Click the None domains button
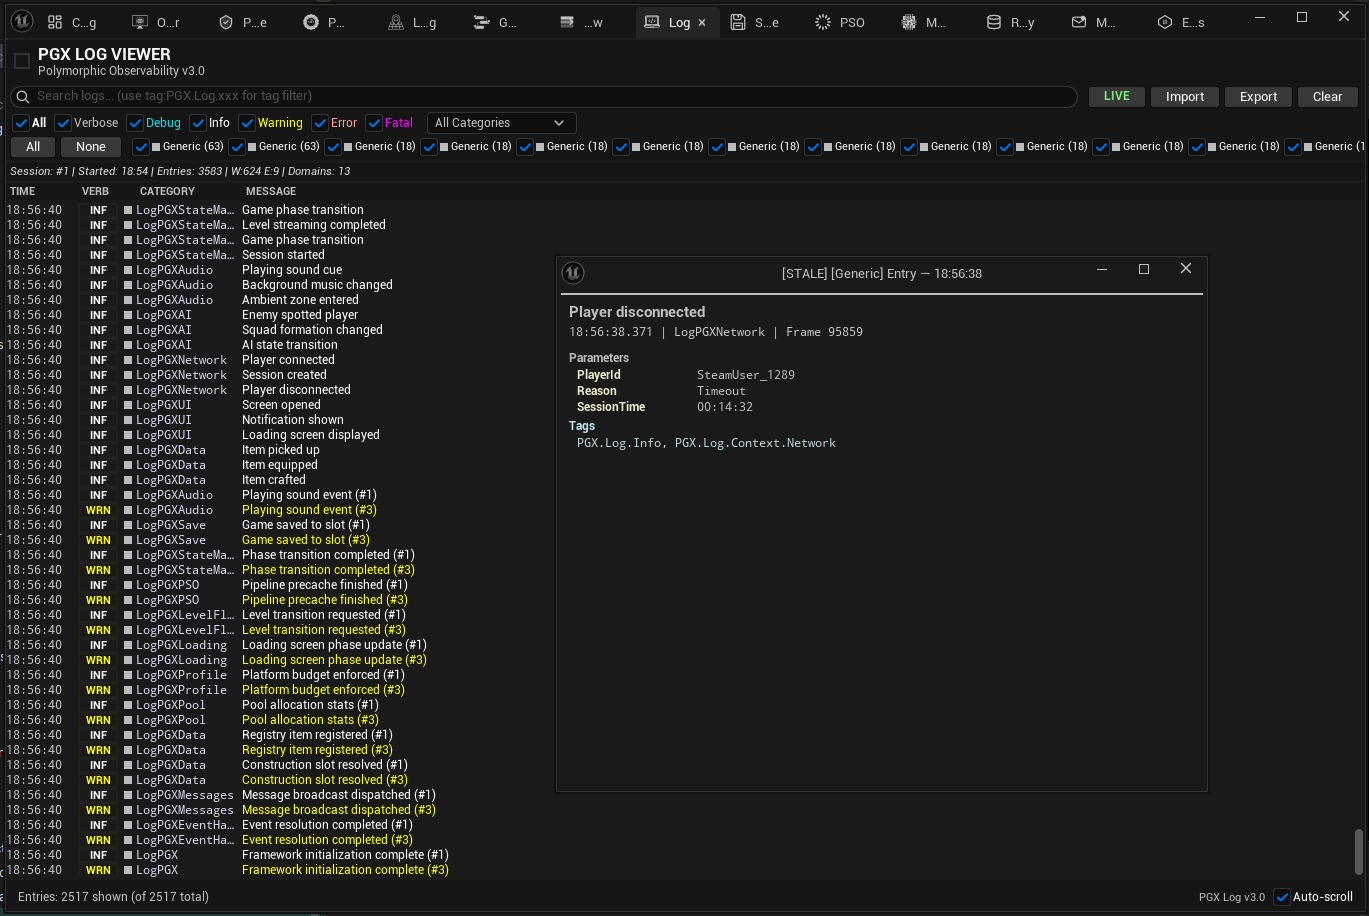Image resolution: width=1369 pixels, height=916 pixels. (x=91, y=147)
